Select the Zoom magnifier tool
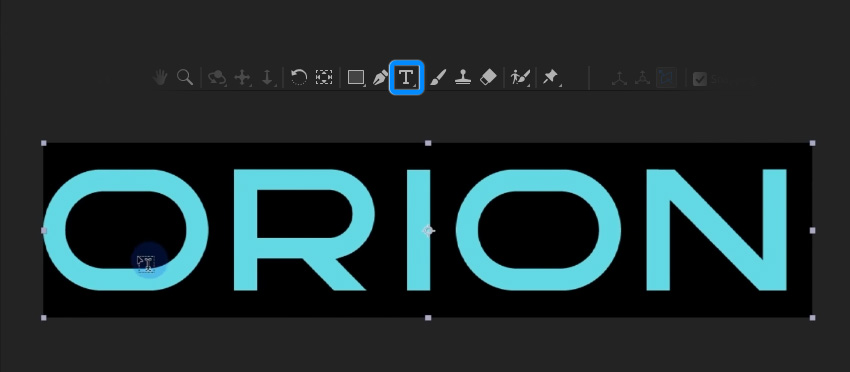Viewport: 850px width, 372px height. point(185,78)
